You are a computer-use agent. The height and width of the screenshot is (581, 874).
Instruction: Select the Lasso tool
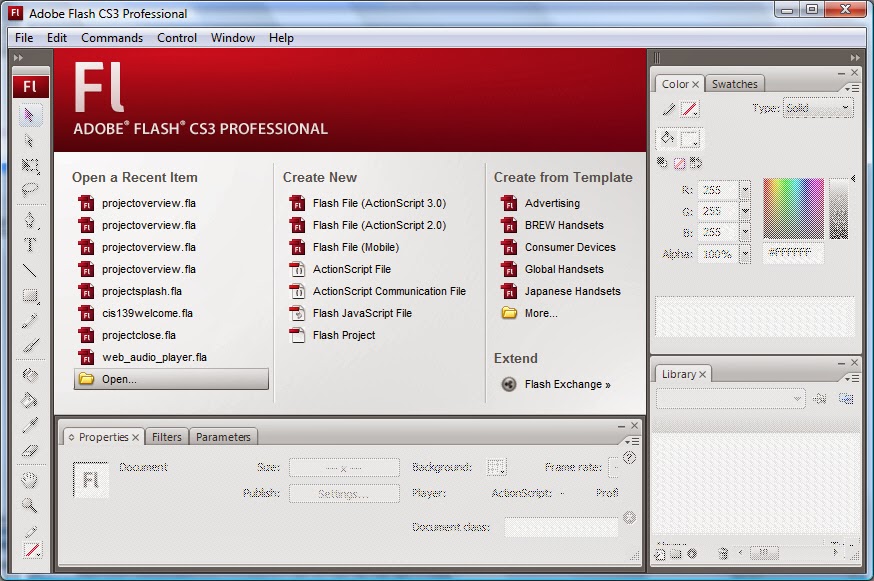(30, 191)
